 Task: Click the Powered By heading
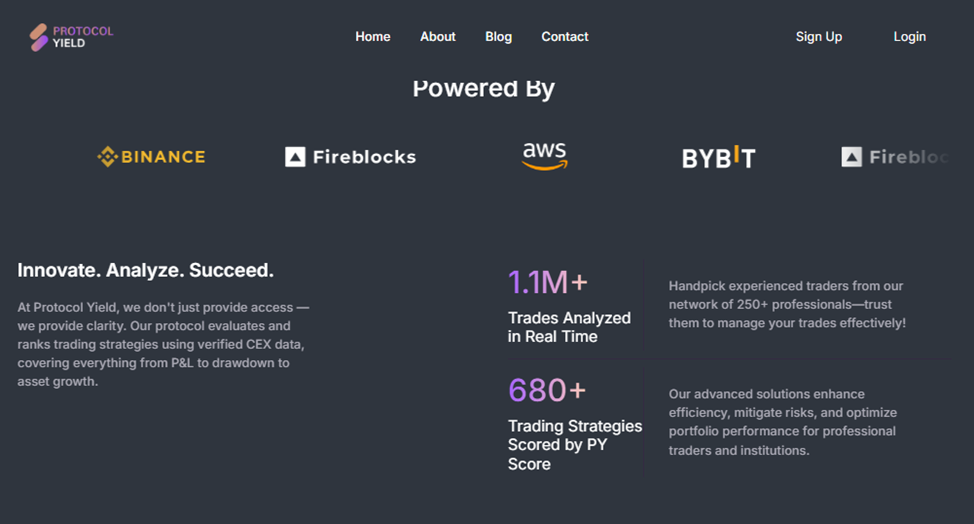click(x=484, y=88)
